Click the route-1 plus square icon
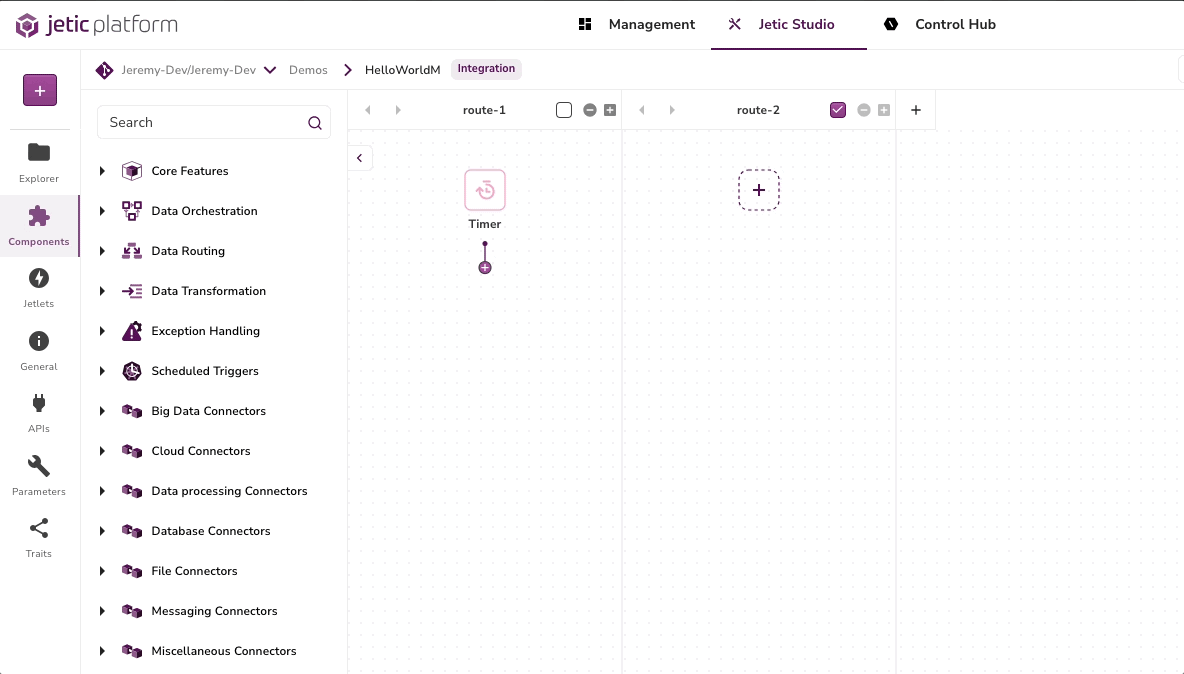Image resolution: width=1184 pixels, height=674 pixels. [610, 110]
